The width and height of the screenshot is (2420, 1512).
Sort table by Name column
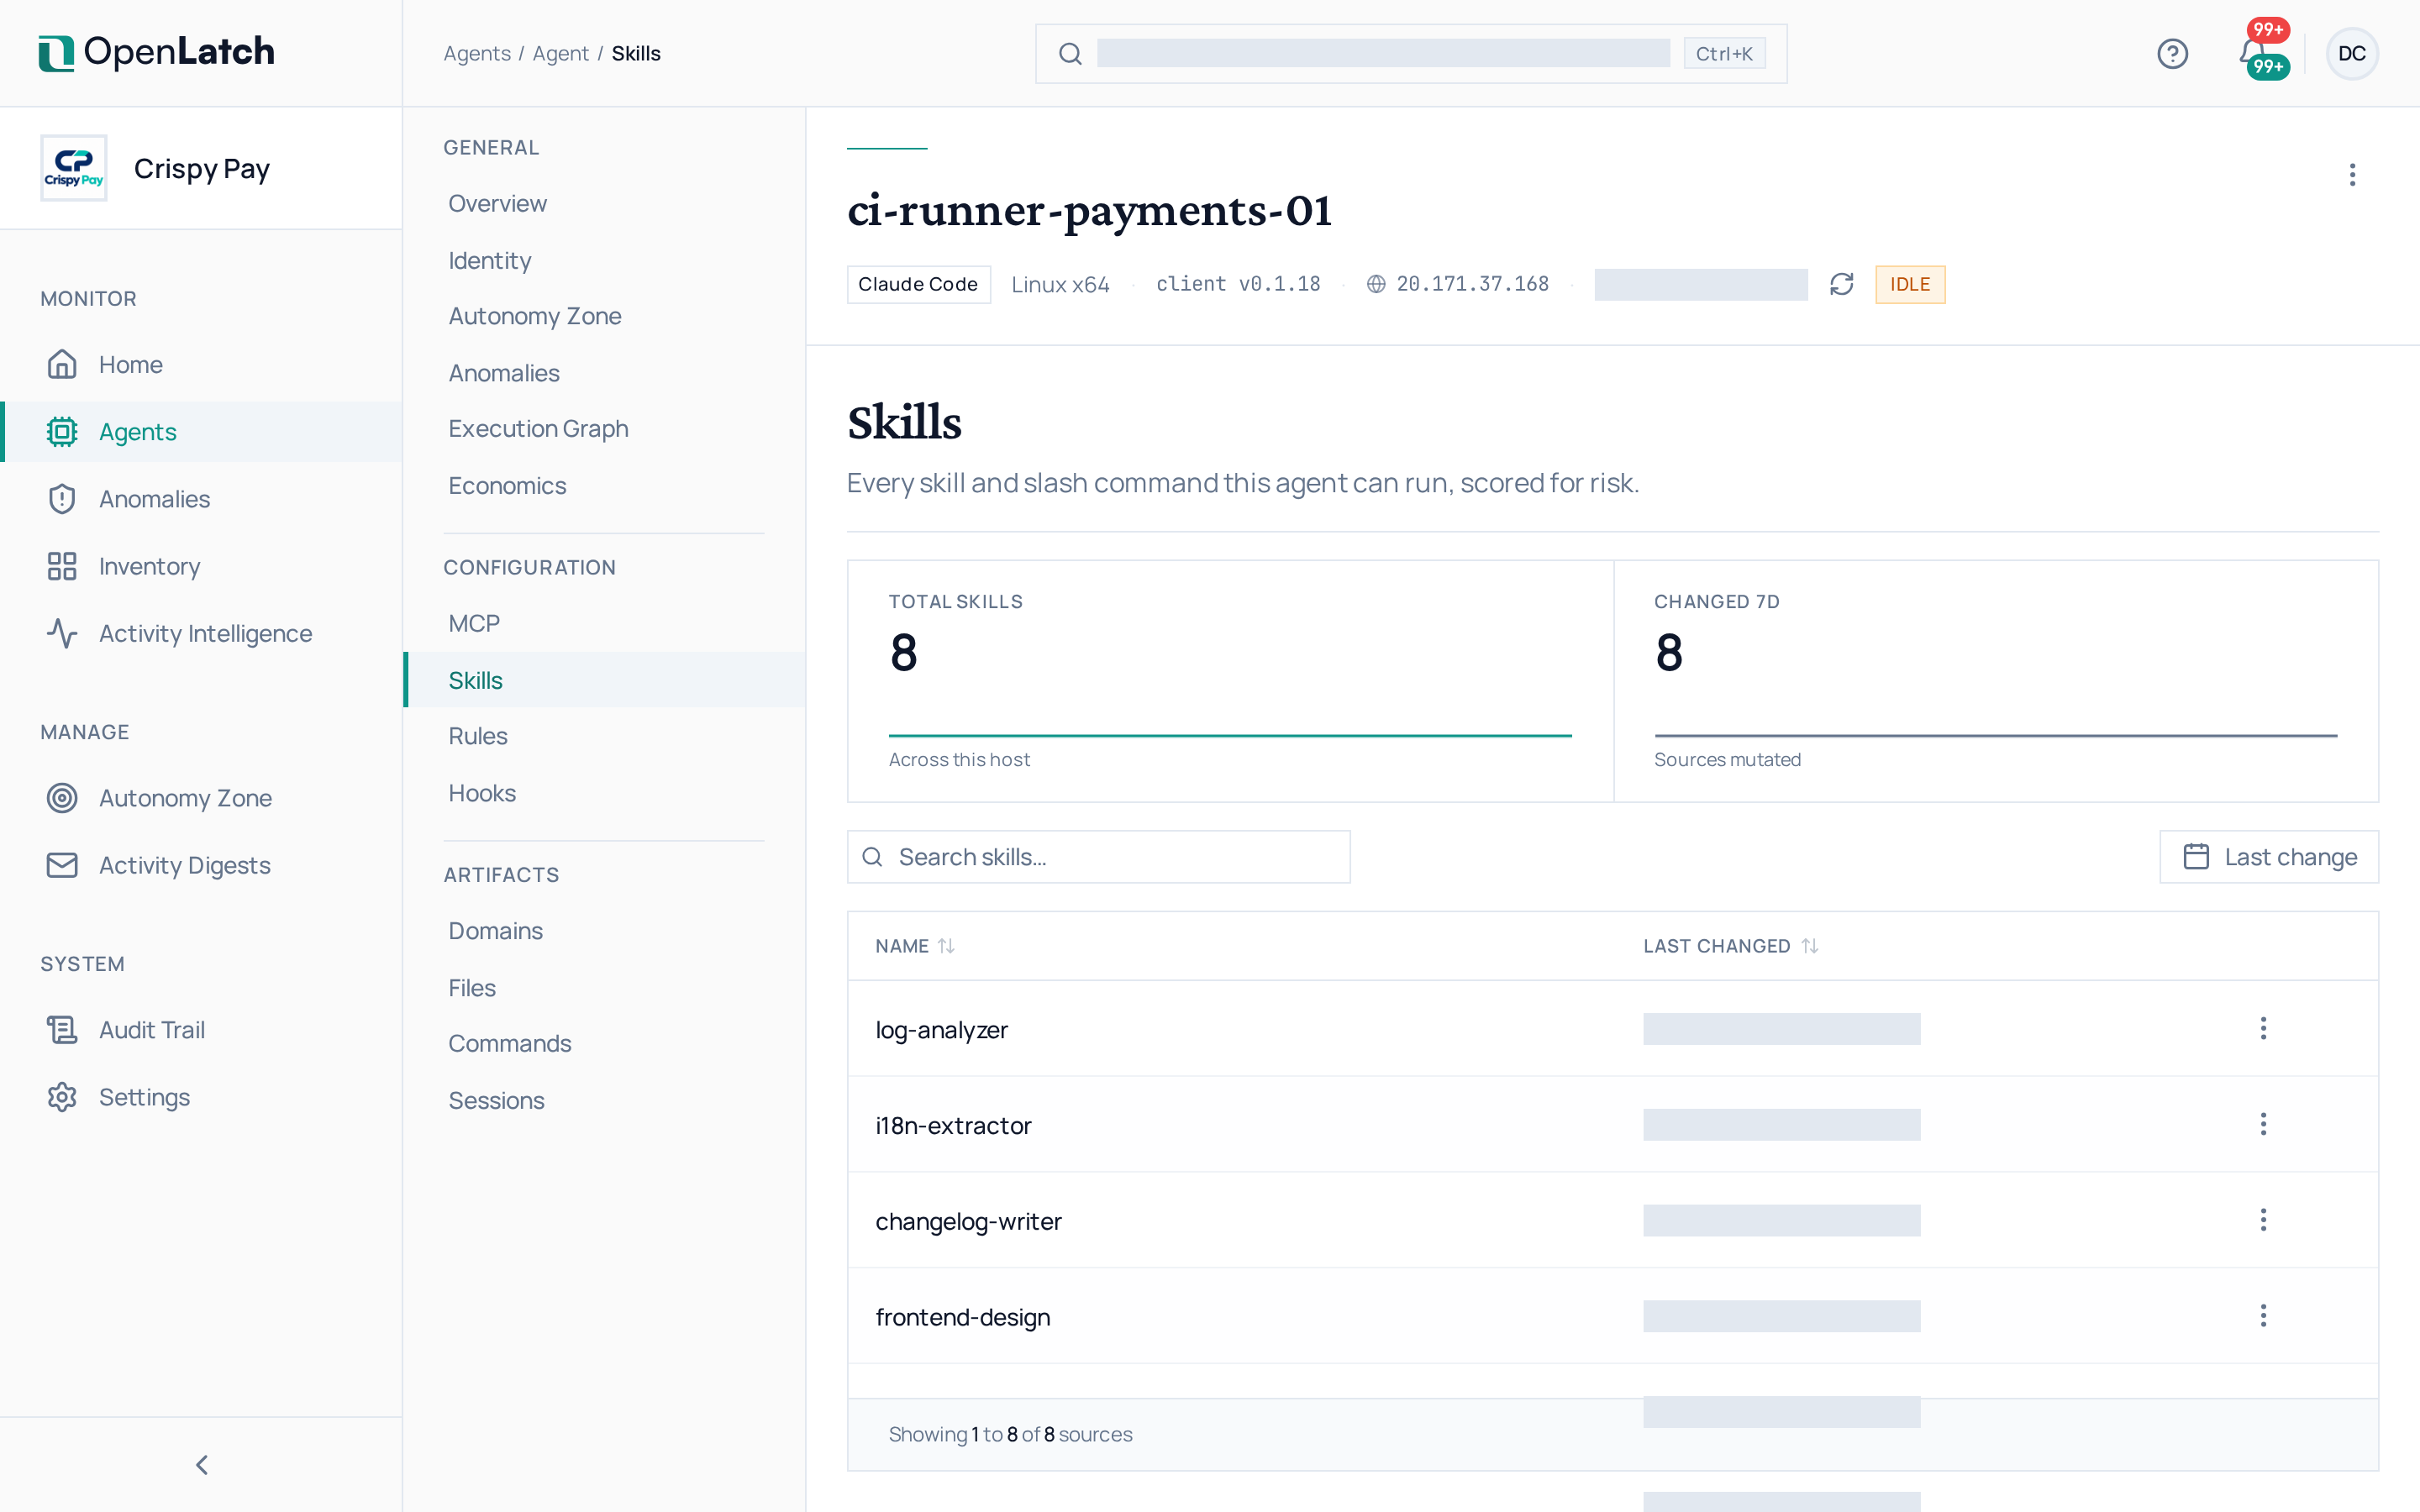[915, 946]
